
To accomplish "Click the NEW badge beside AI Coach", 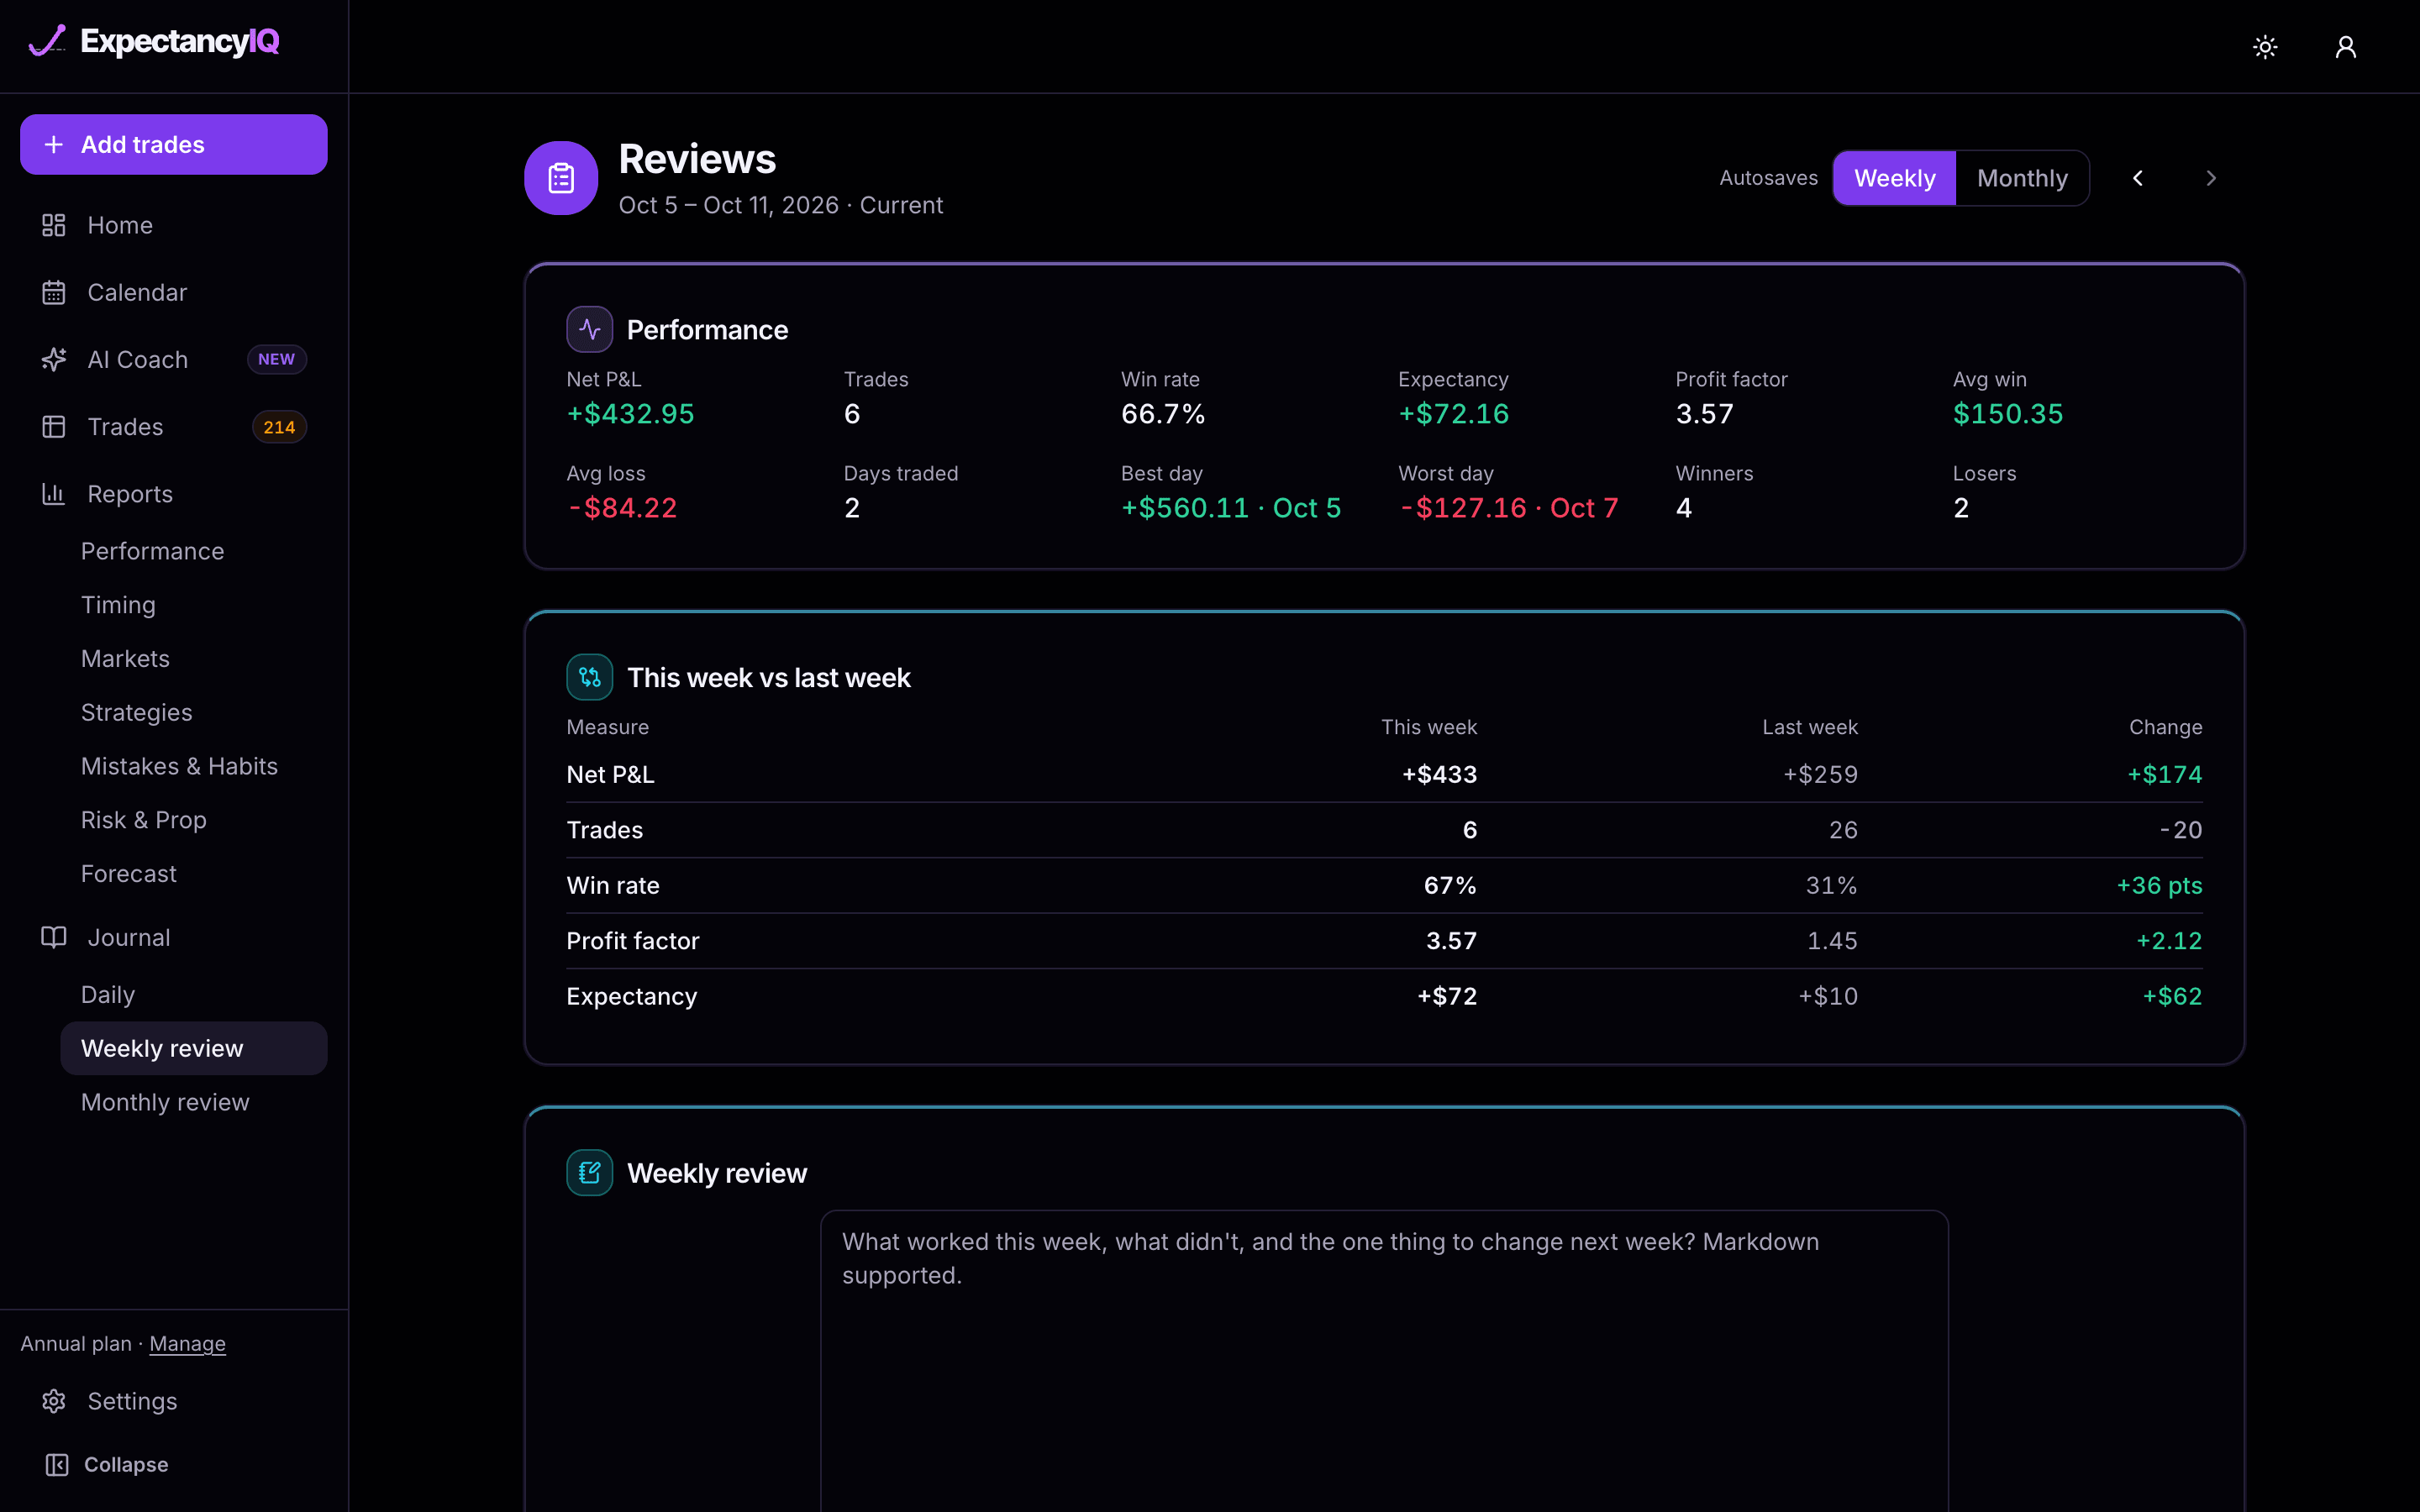I will pyautogui.click(x=276, y=359).
